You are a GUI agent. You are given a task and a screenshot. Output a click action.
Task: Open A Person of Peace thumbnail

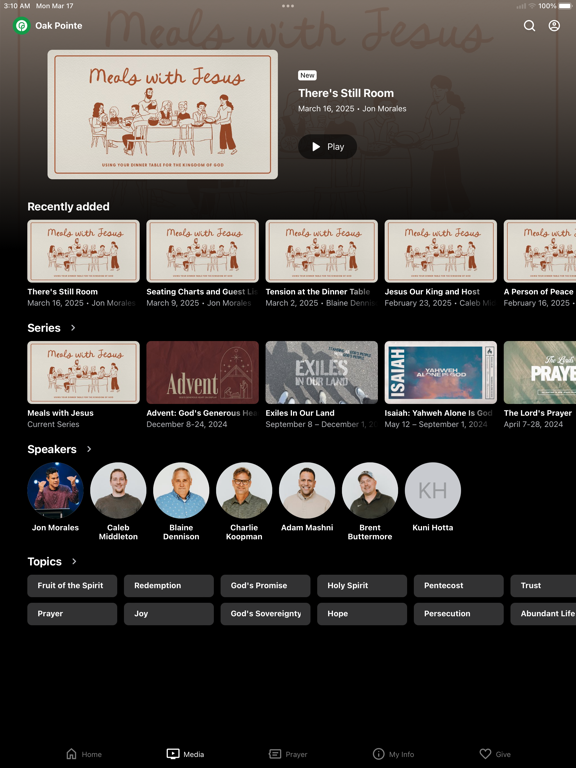(x=540, y=251)
